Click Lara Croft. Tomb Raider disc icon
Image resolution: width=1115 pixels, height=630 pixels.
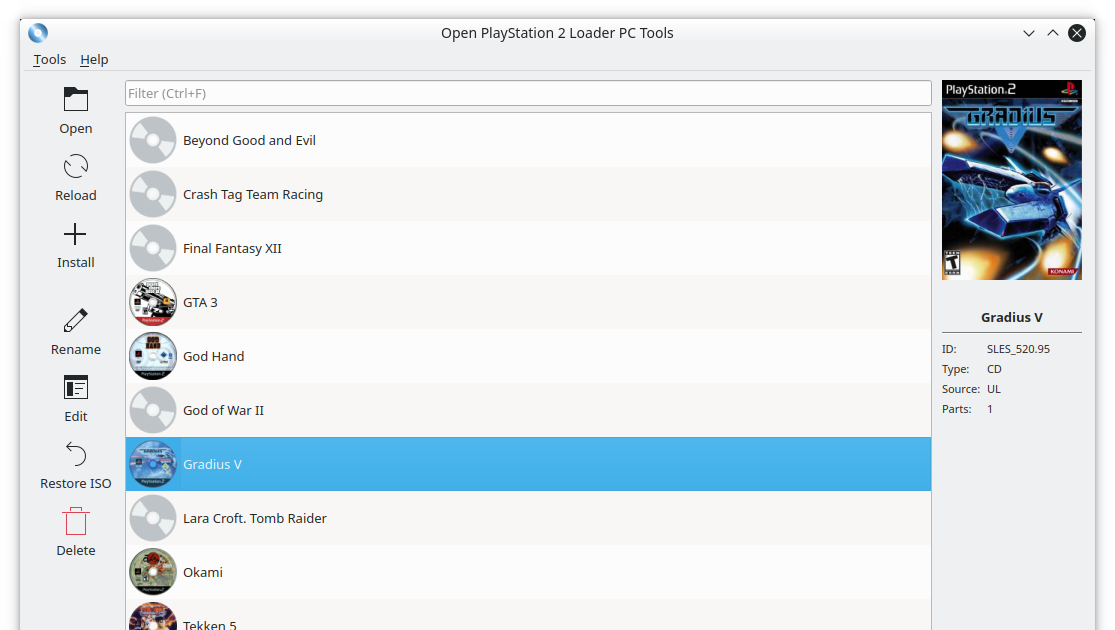pyautogui.click(x=153, y=518)
